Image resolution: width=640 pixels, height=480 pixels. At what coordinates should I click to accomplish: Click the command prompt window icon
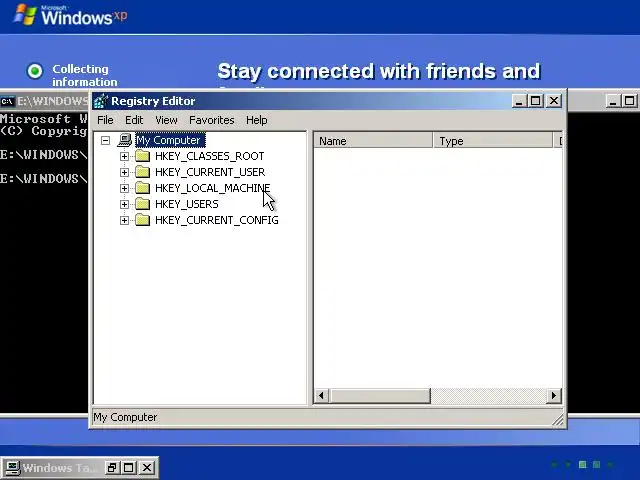[x=7, y=101]
